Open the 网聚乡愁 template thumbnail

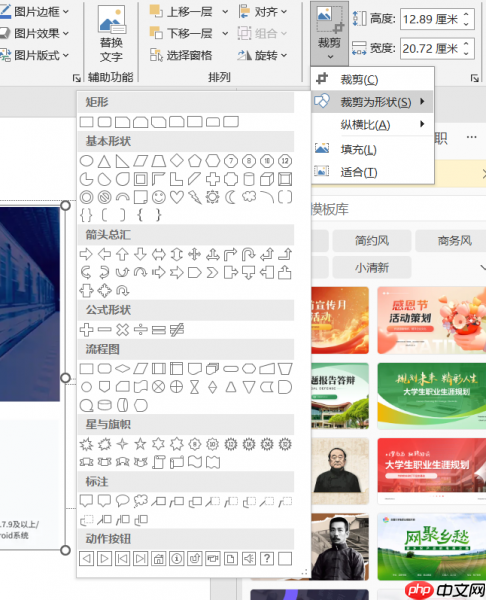(x=432, y=547)
